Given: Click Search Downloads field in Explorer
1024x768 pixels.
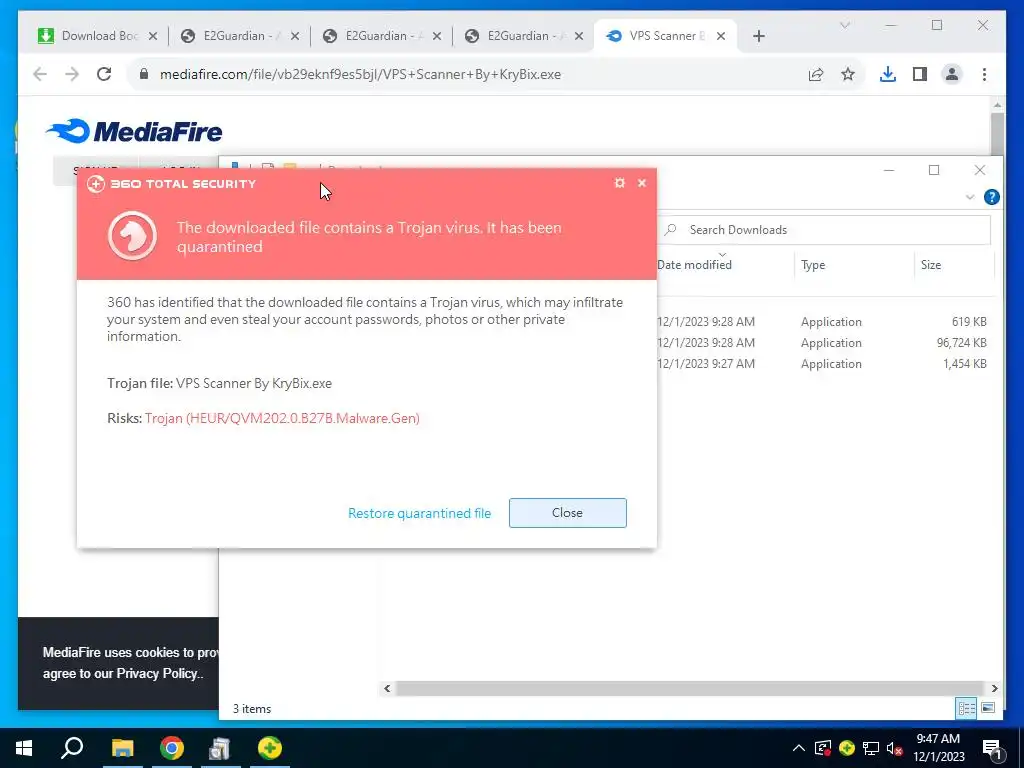Looking at the screenshot, I should (x=824, y=230).
